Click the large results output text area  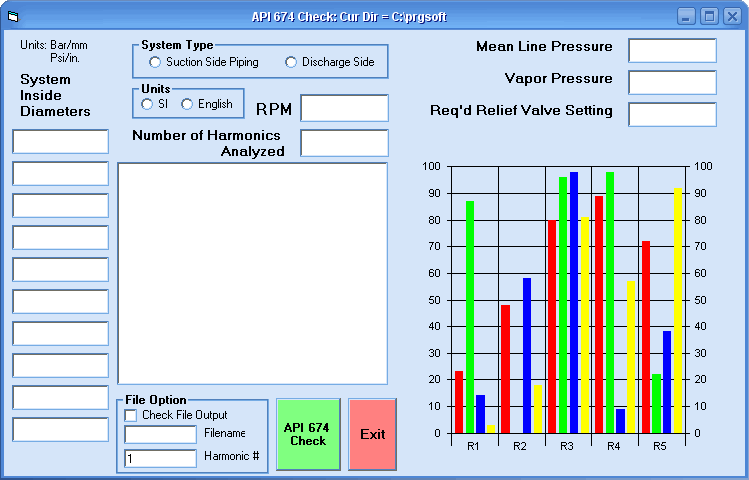click(253, 273)
